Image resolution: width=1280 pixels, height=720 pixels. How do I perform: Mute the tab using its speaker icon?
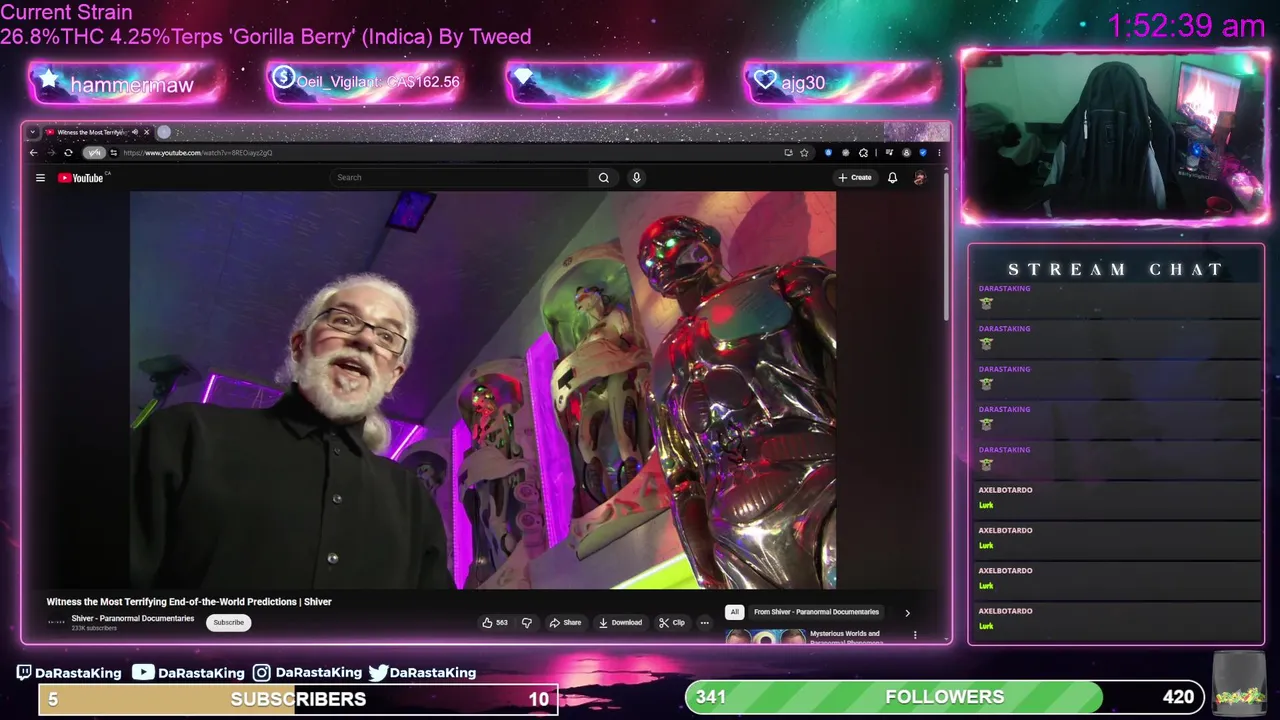pyautogui.click(x=135, y=132)
